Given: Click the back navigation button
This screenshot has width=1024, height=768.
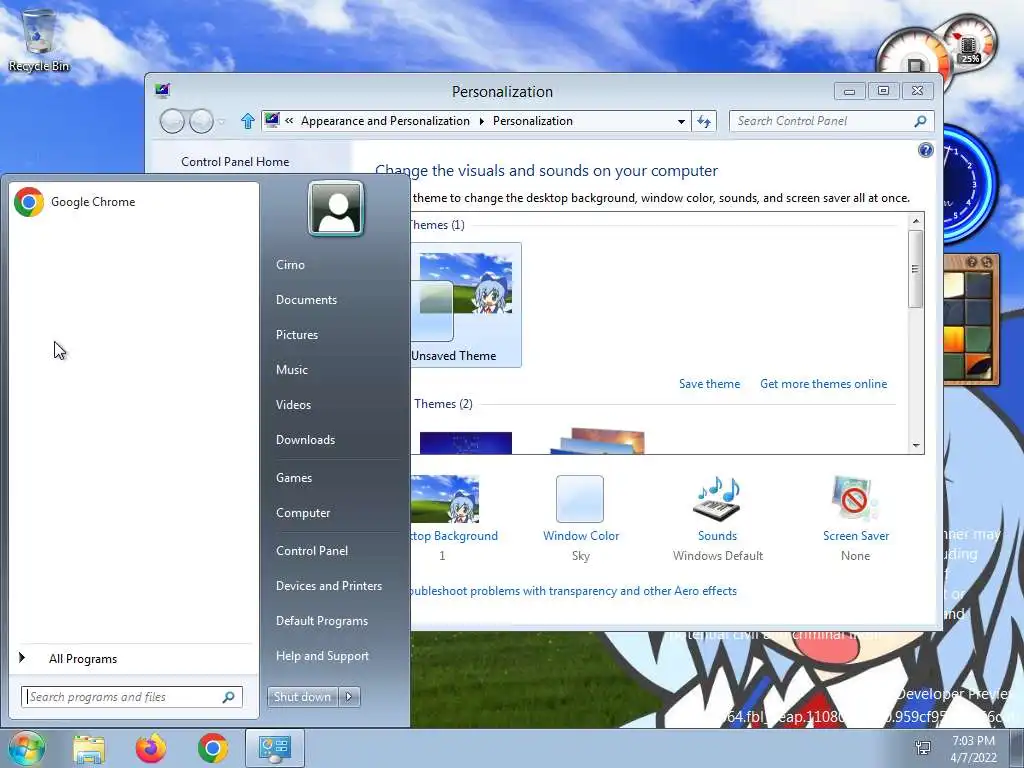Looking at the screenshot, I should tap(172, 121).
